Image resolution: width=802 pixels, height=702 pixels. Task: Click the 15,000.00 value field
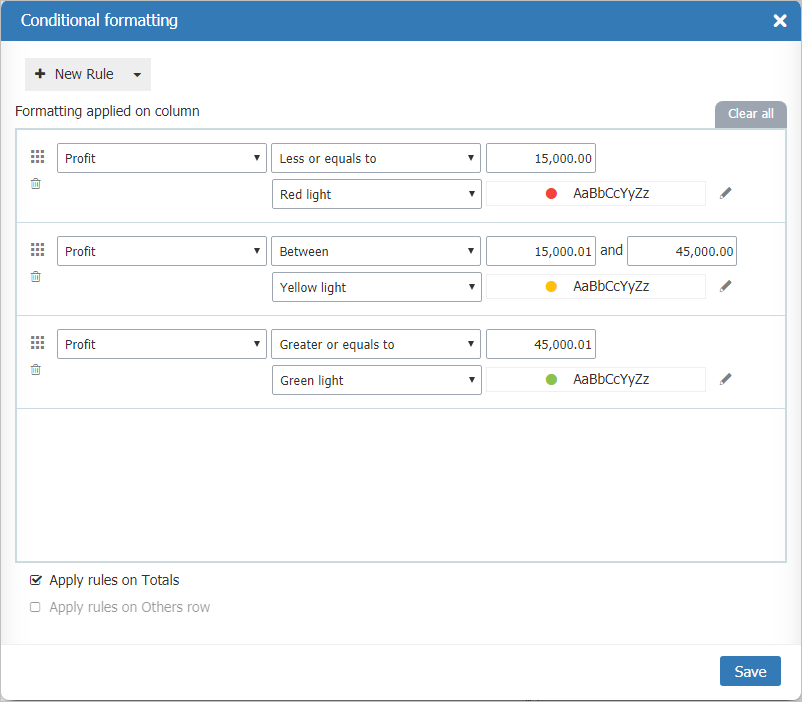(540, 157)
